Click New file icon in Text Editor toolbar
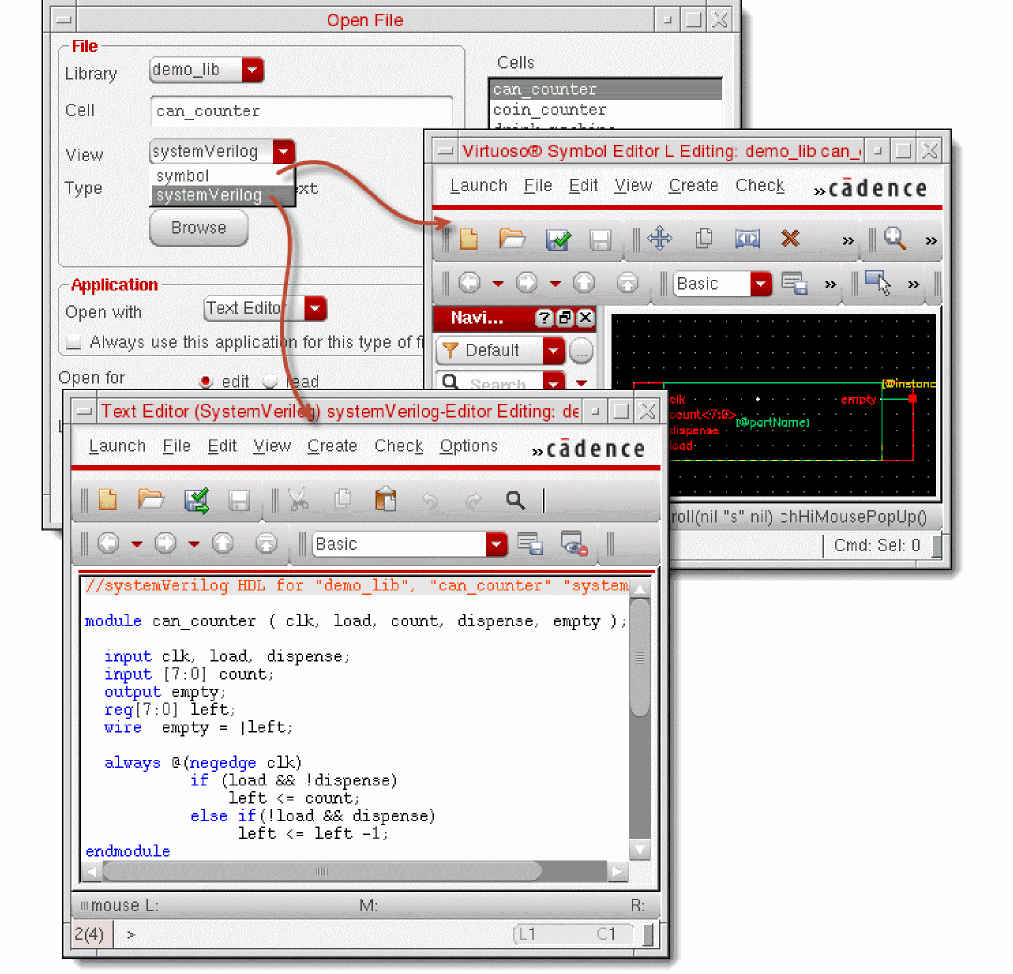 [x=107, y=499]
